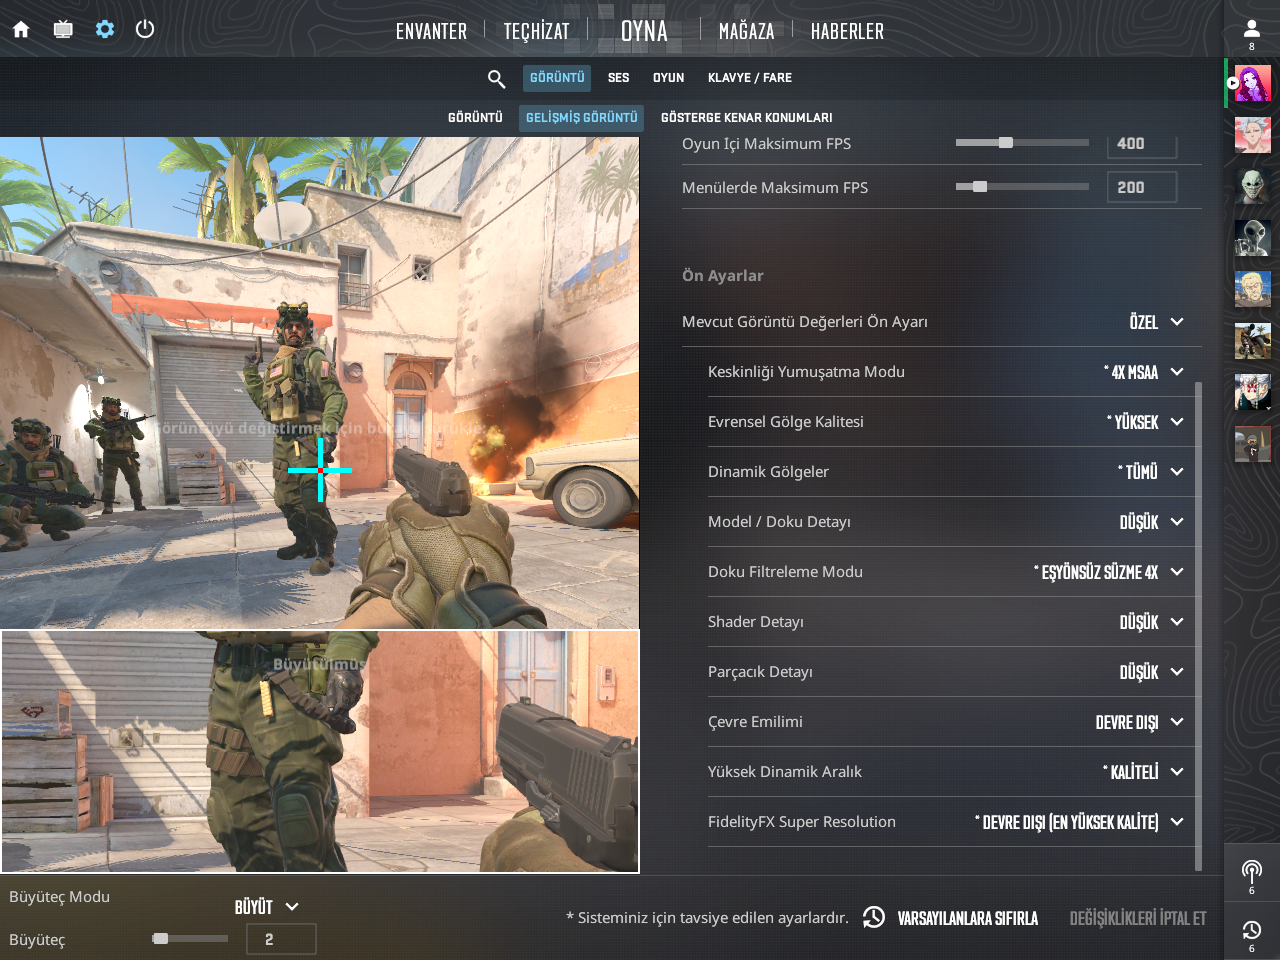The image size is (1280, 960).
Task: Select the grey alien avatar
Action: click(x=1252, y=238)
